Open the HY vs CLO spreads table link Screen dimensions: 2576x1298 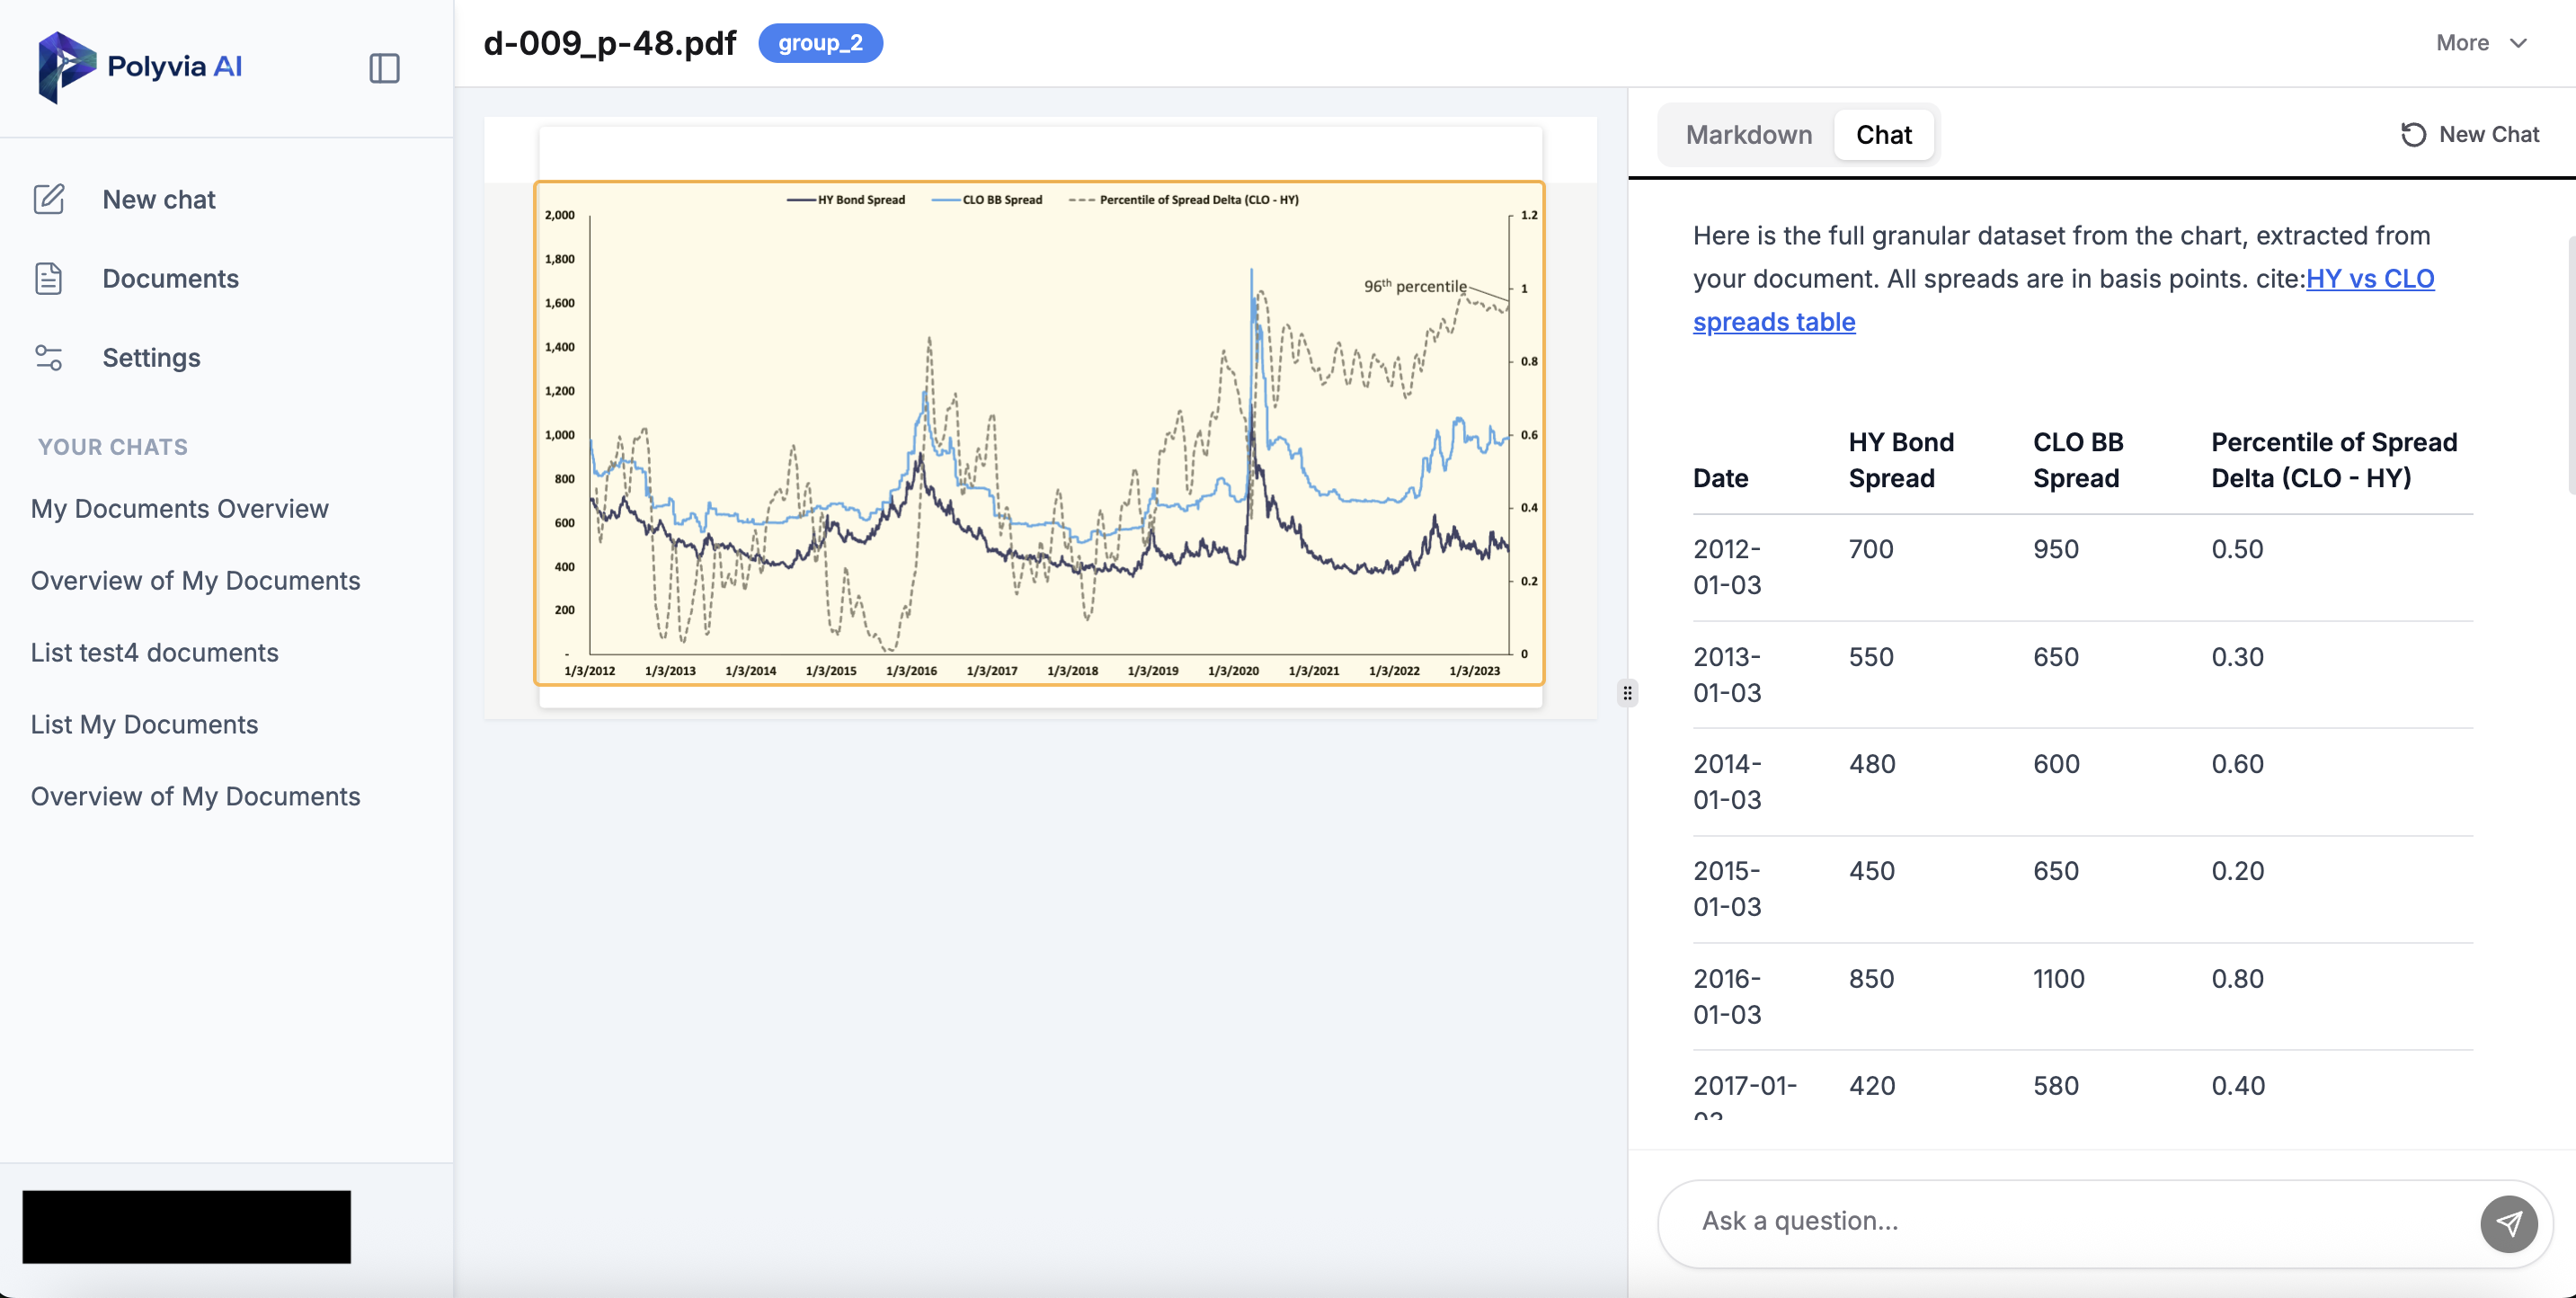[2370, 279]
